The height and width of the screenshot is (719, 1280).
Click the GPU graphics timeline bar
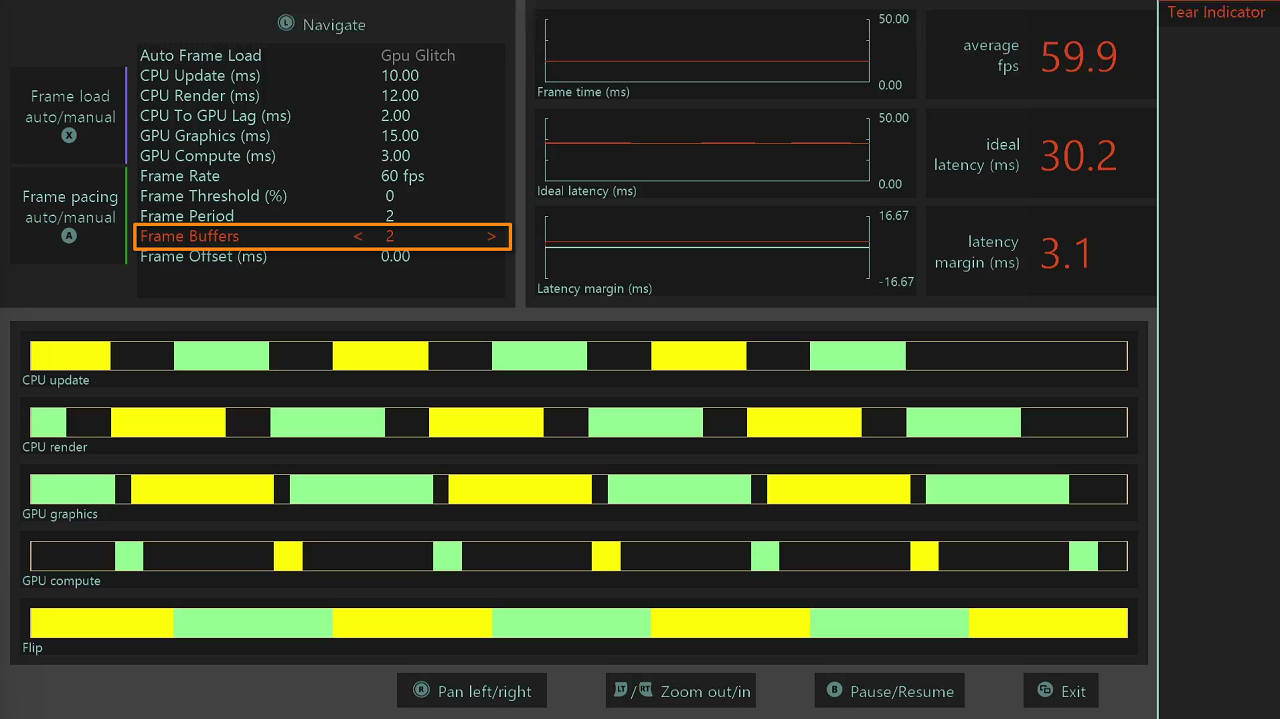579,489
